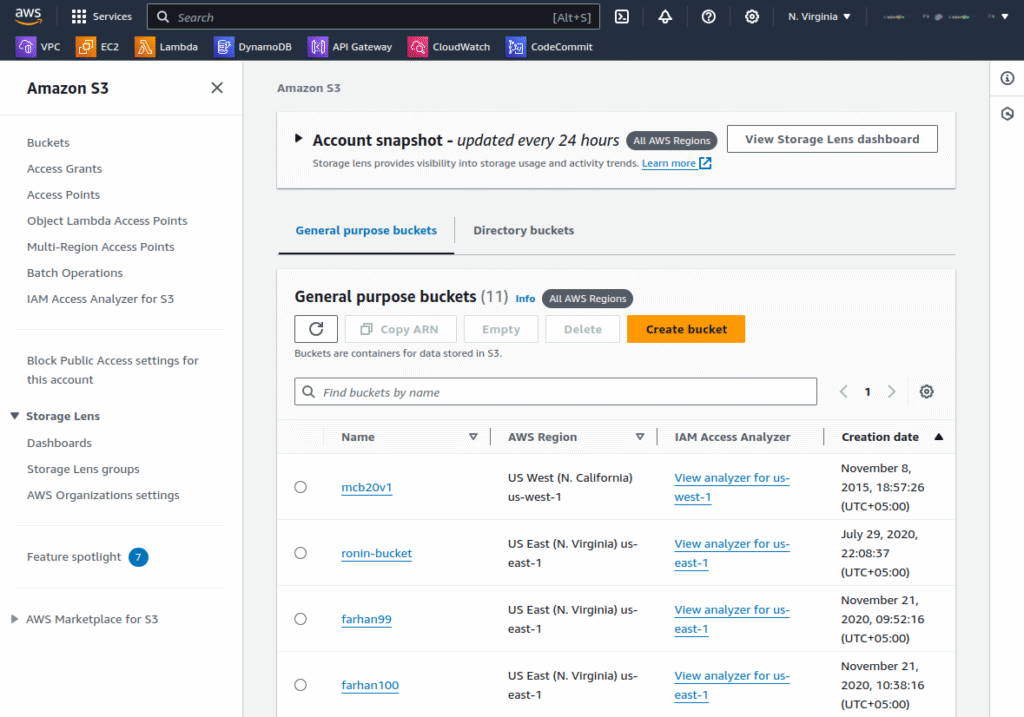The width and height of the screenshot is (1024, 717).
Task: Refresh the bucket list
Action: tap(316, 329)
